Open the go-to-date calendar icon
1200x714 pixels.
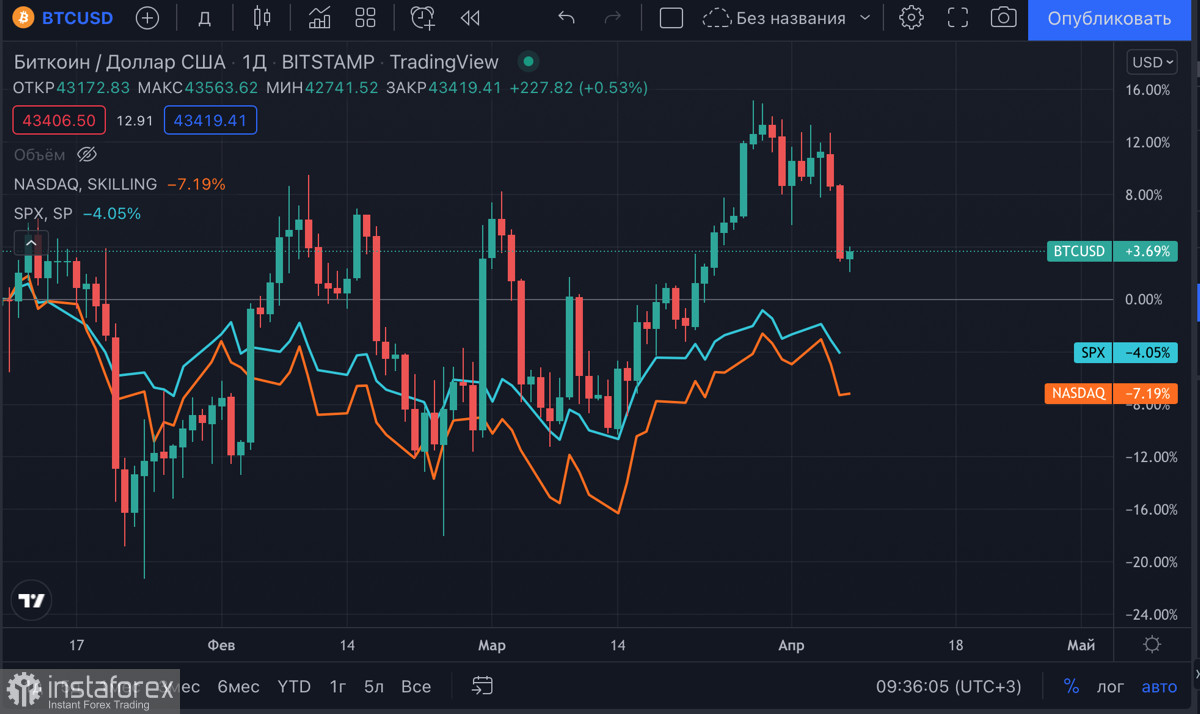[483, 686]
